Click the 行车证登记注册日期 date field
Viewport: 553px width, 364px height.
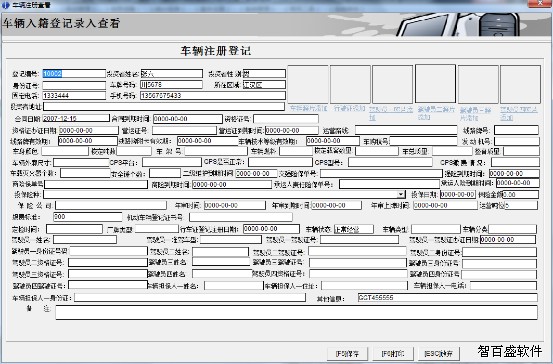(x=271, y=229)
